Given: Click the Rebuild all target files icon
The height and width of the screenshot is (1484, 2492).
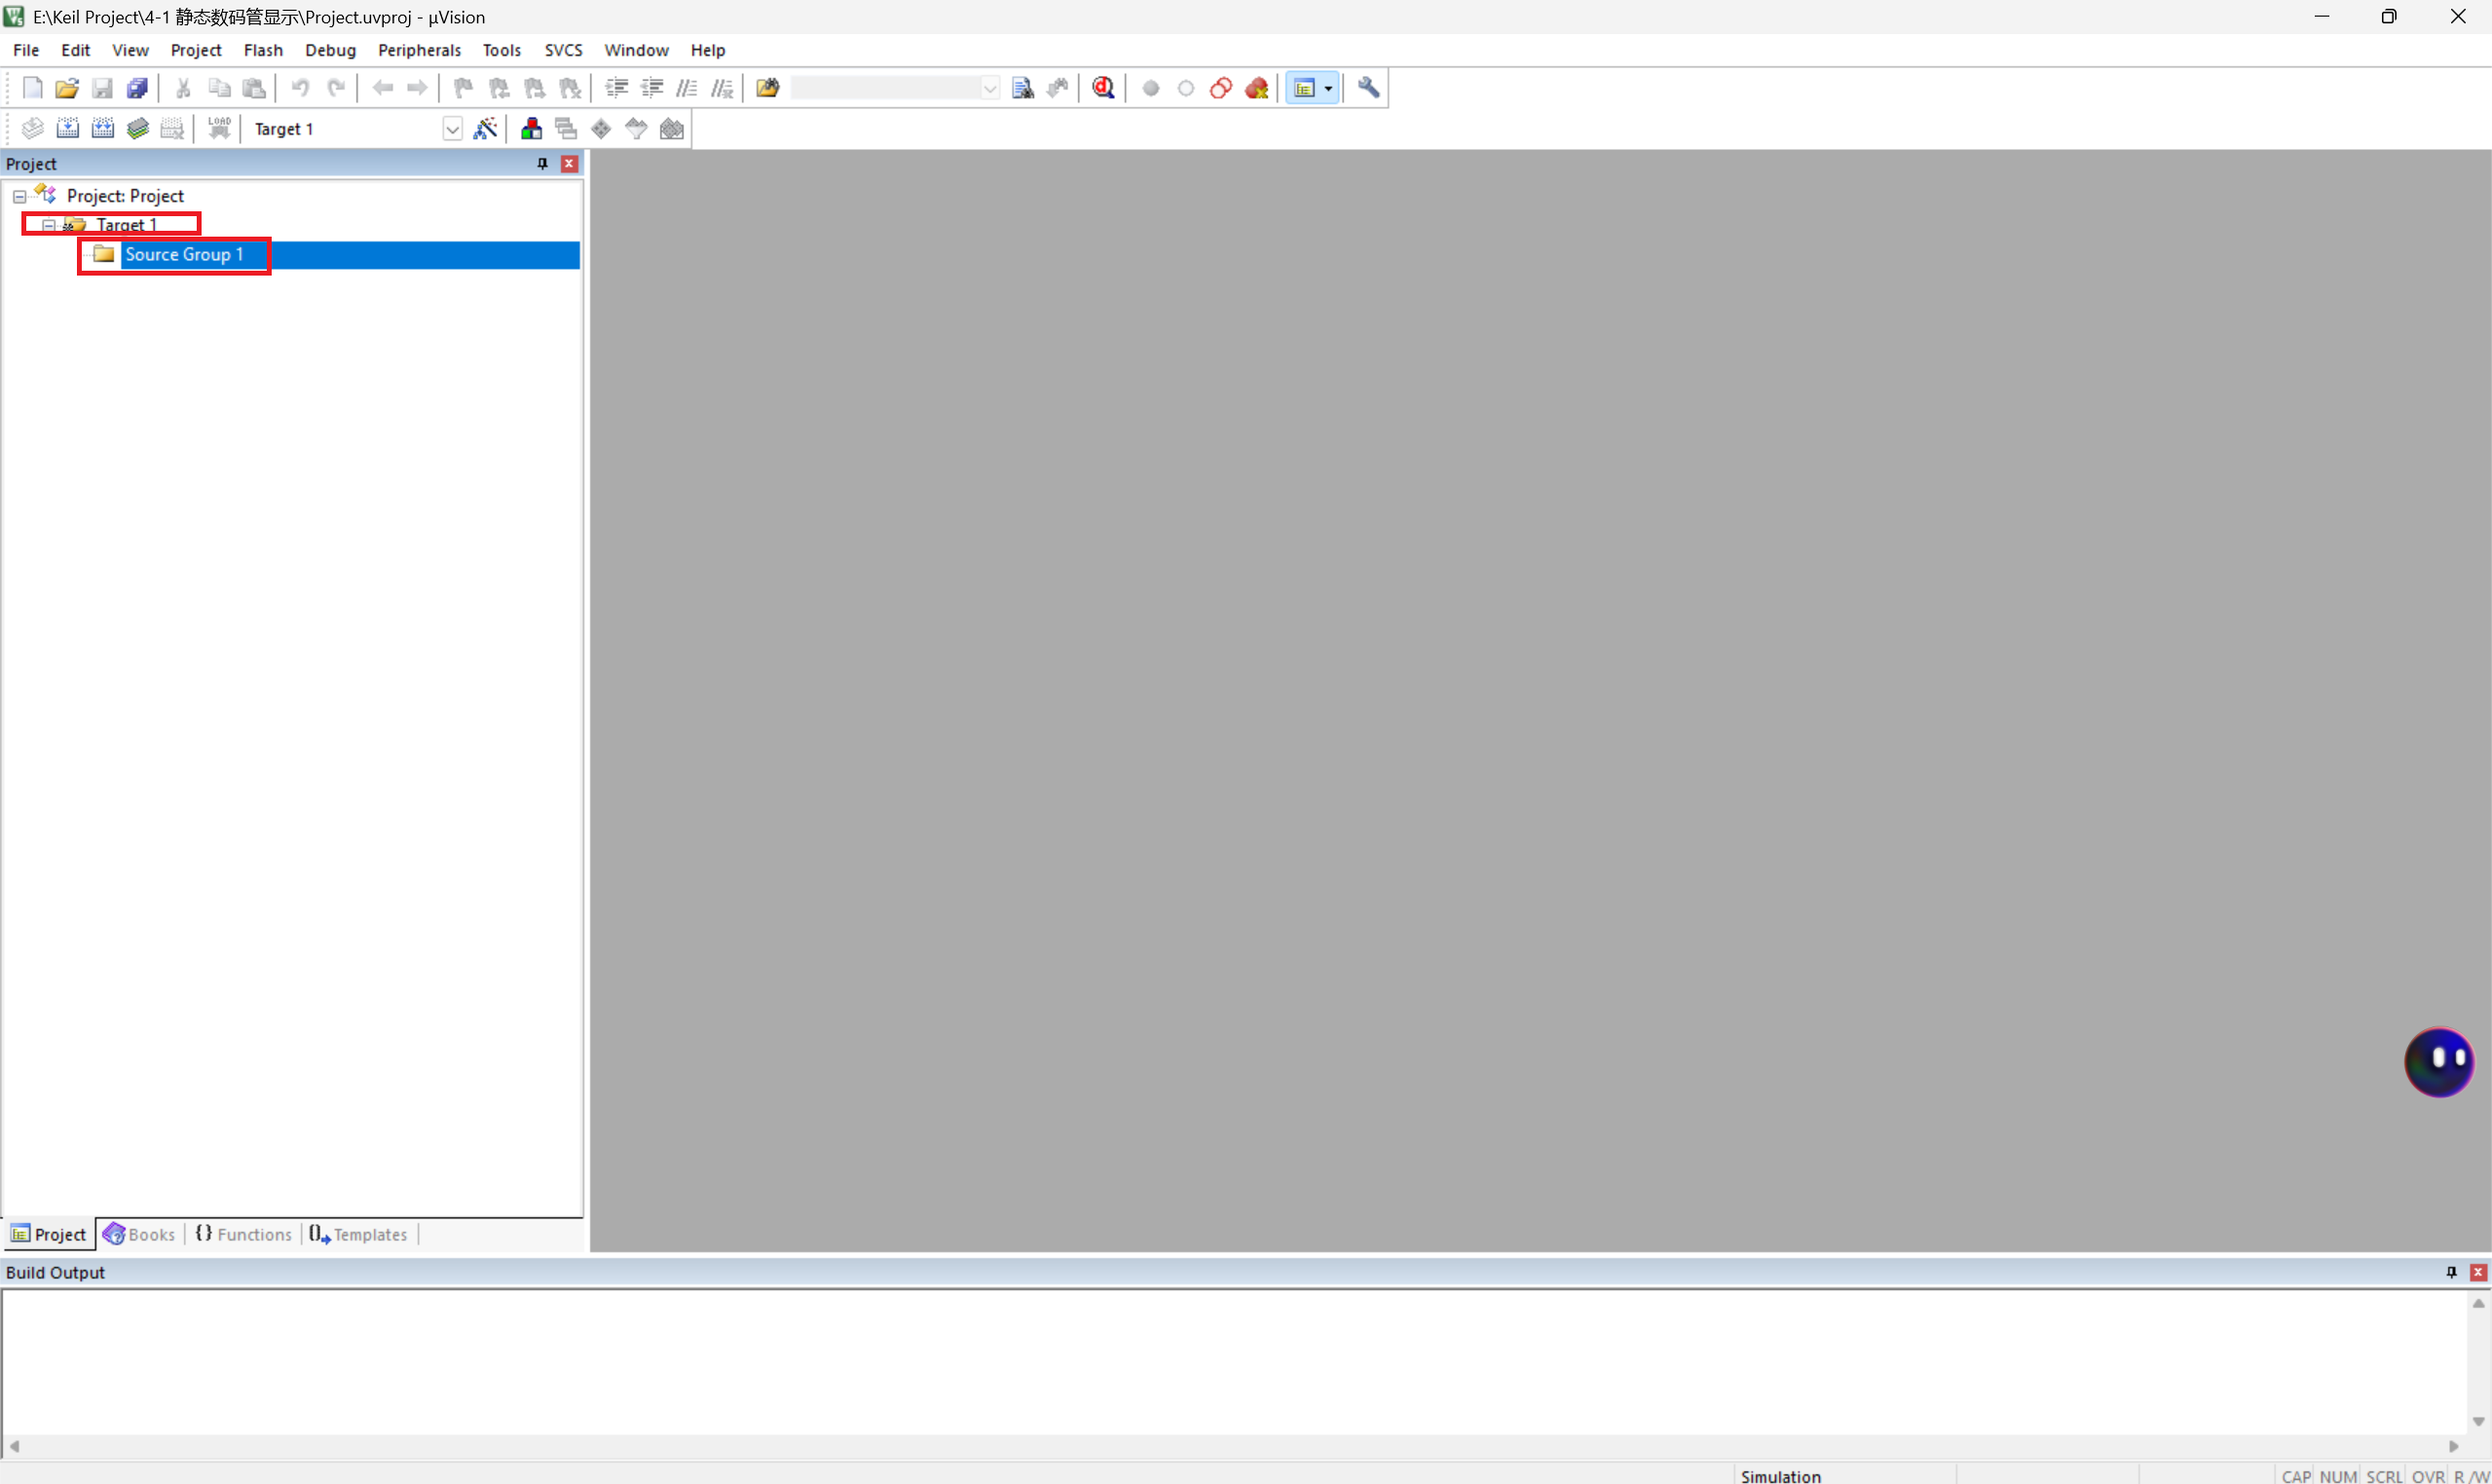Looking at the screenshot, I should (x=102, y=129).
